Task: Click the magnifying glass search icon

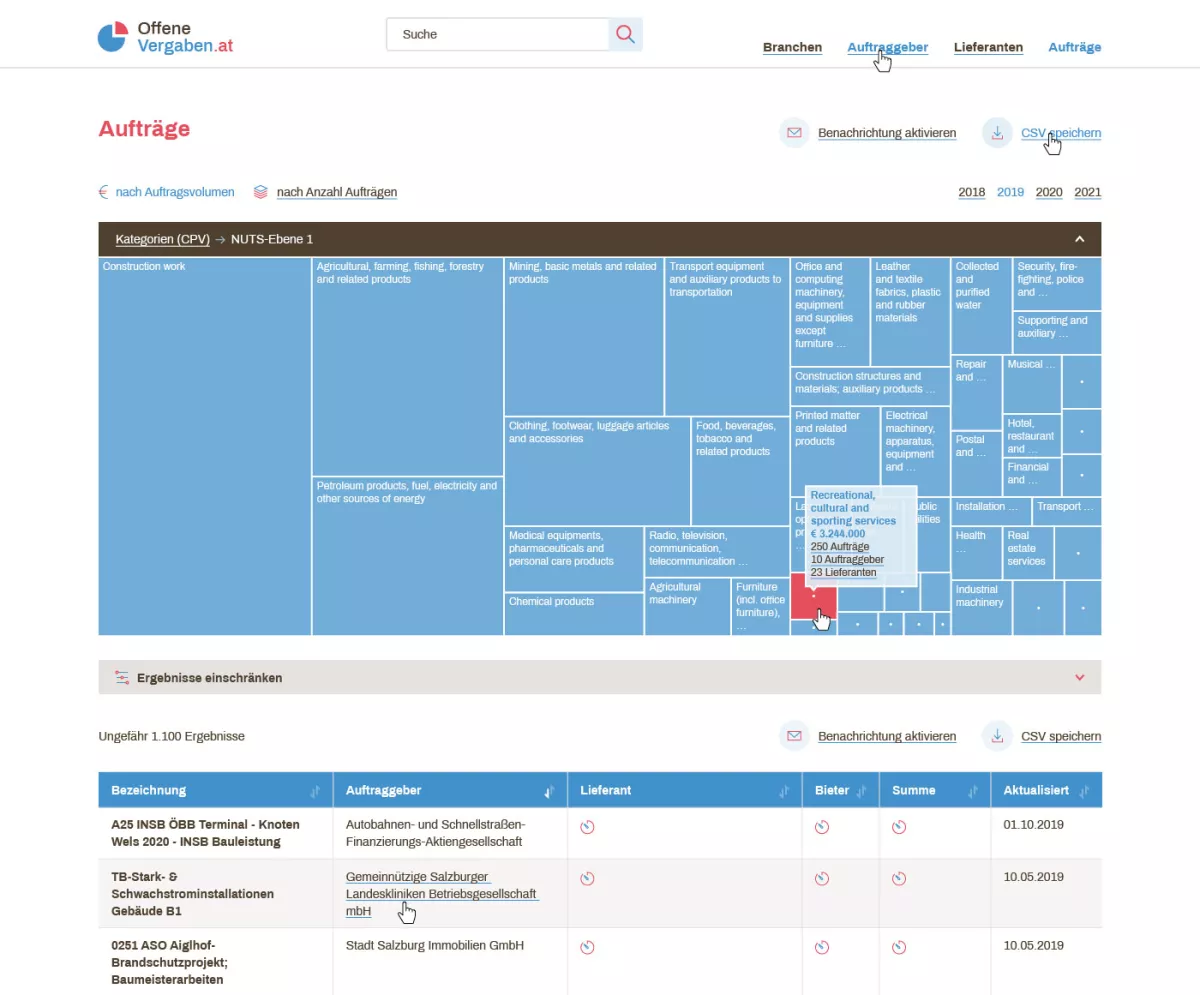Action: [625, 34]
